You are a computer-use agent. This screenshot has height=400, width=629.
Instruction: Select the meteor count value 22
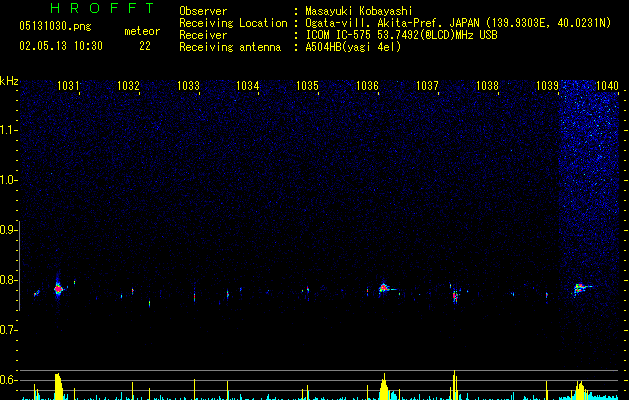coord(145,46)
